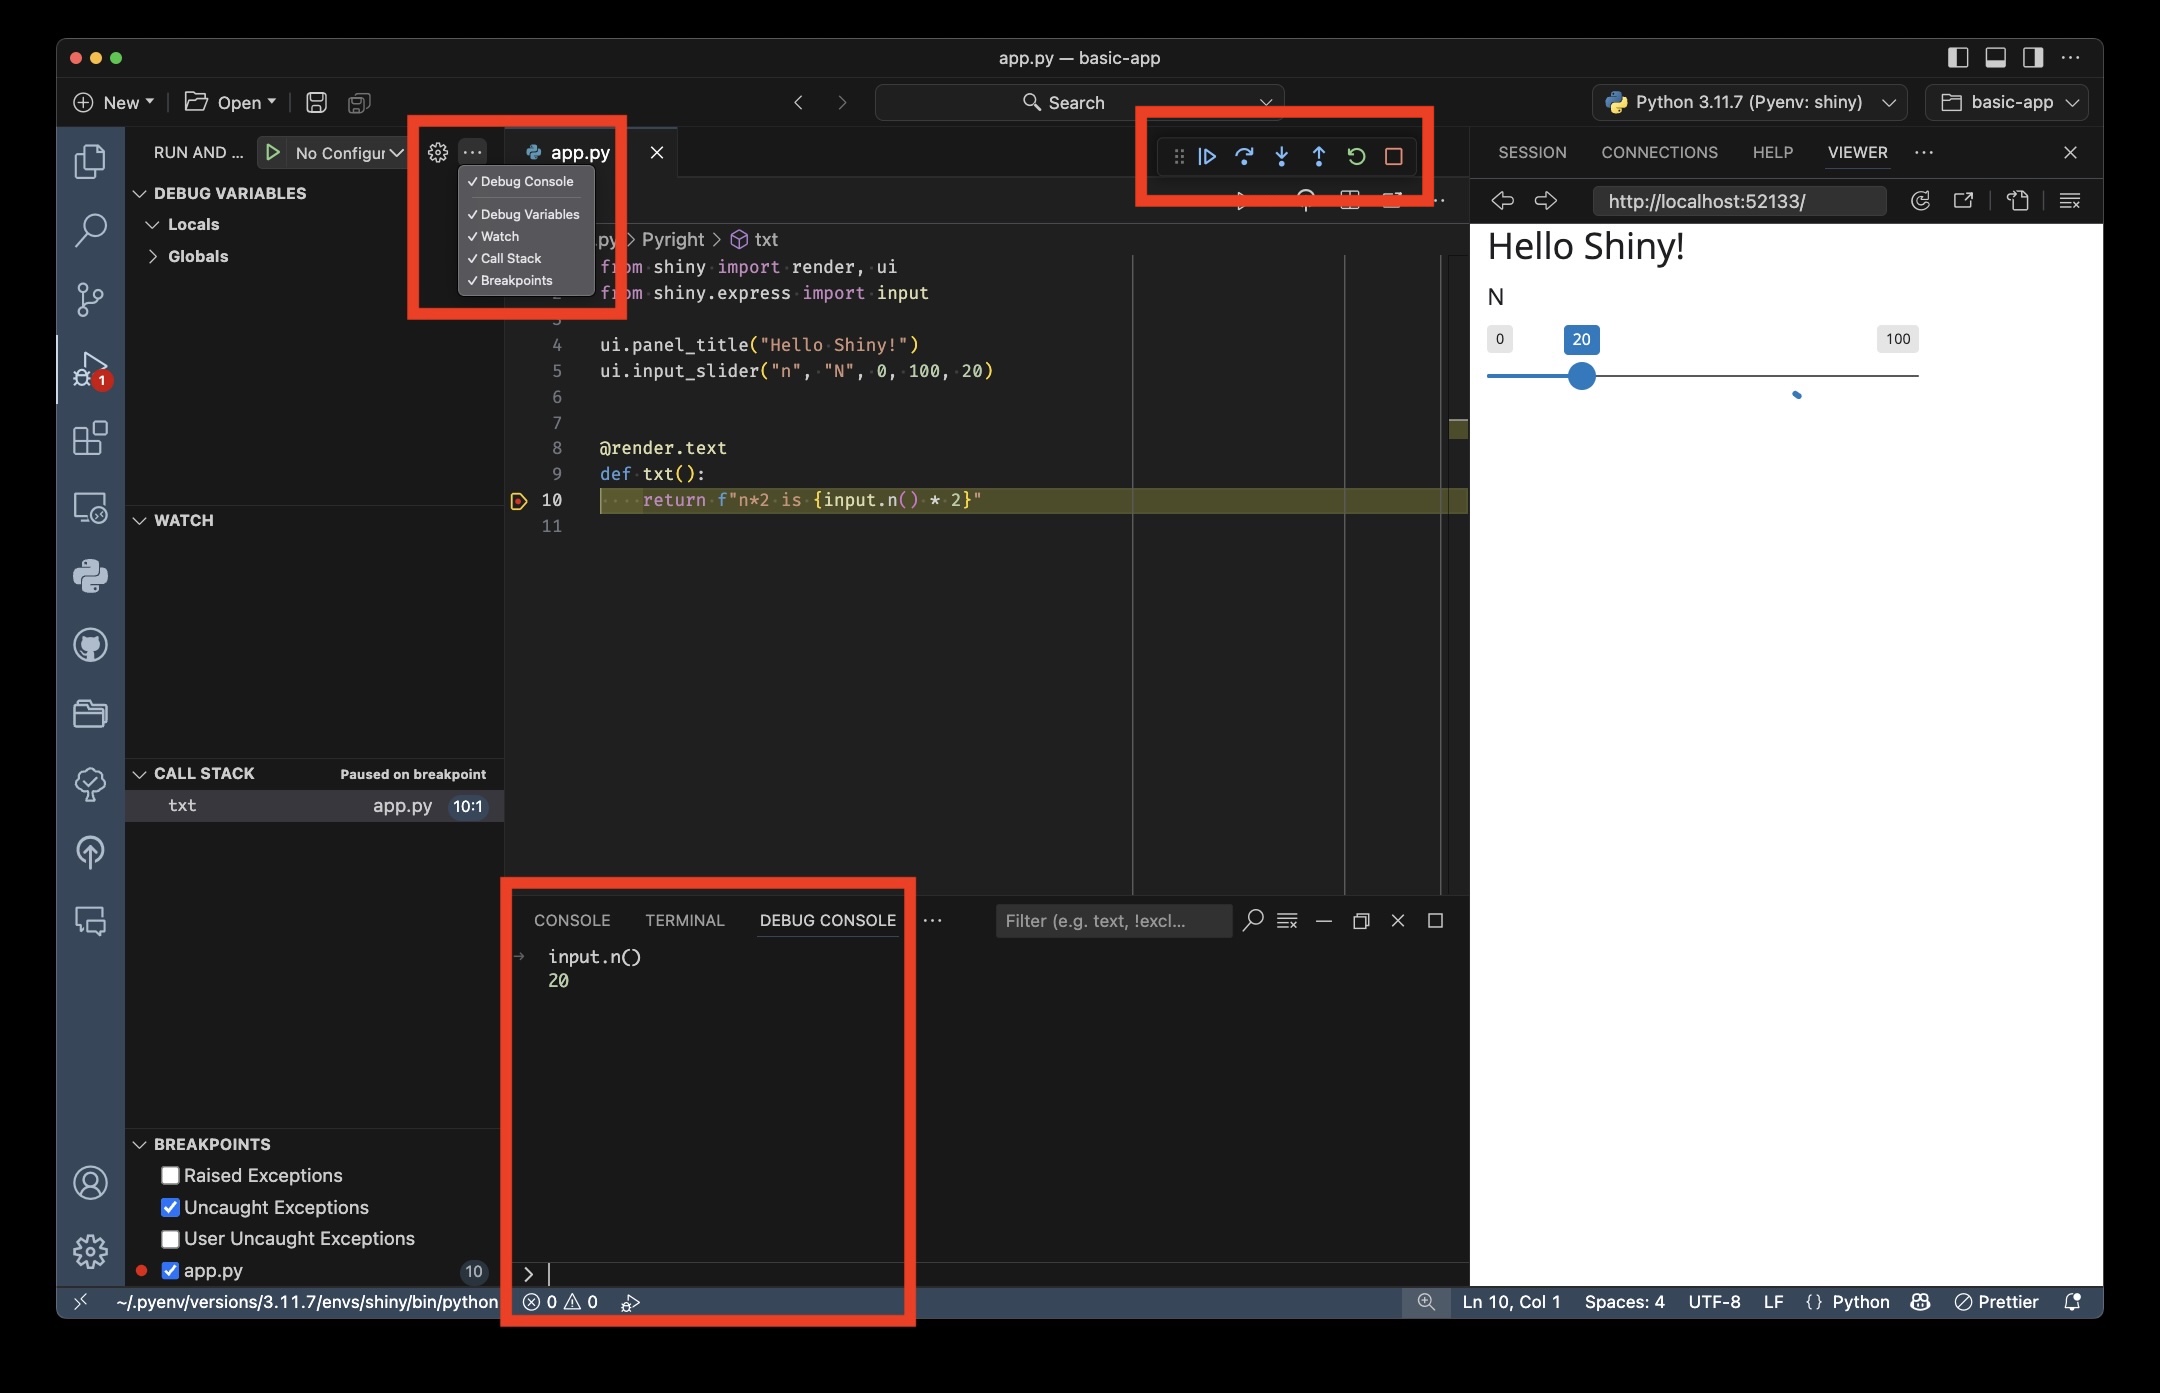Go forward in the Viewer pane

[x=1546, y=201]
